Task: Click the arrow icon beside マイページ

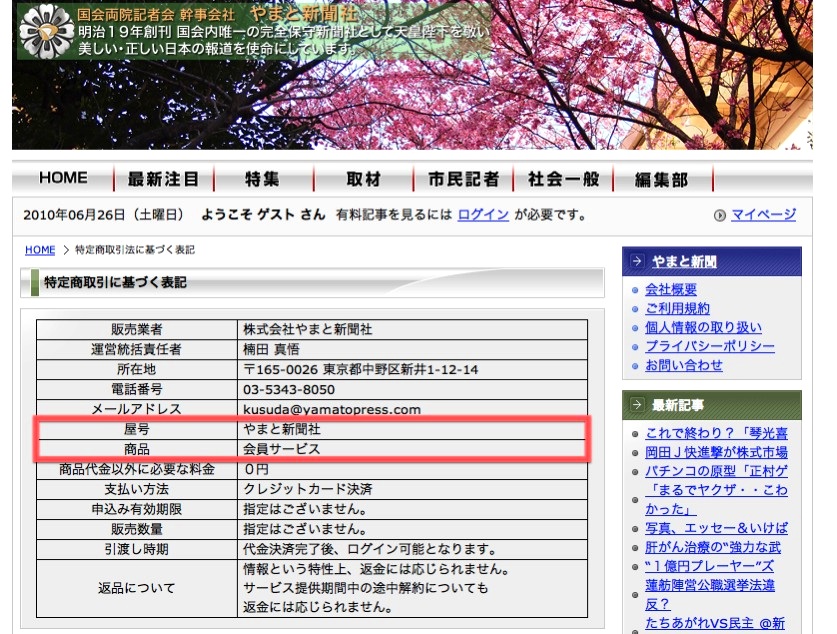Action: 720,215
